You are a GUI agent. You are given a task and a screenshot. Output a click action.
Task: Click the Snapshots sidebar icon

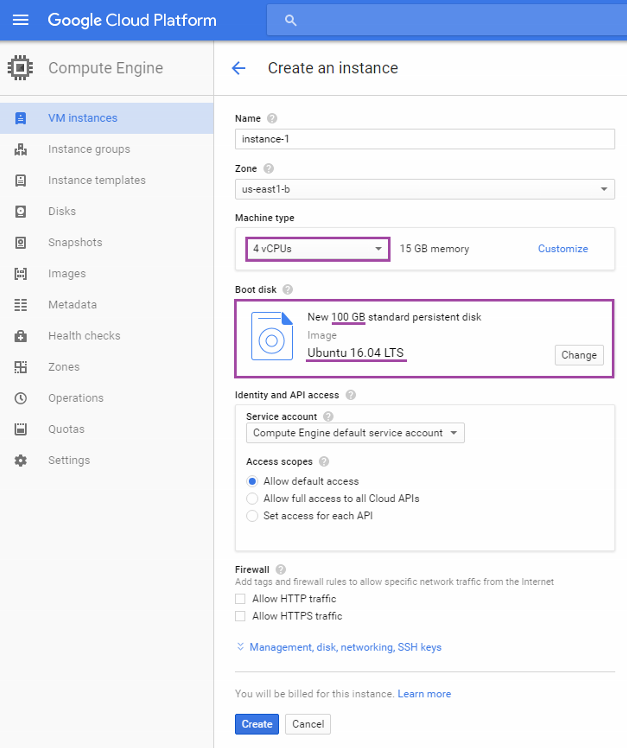pos(21,242)
